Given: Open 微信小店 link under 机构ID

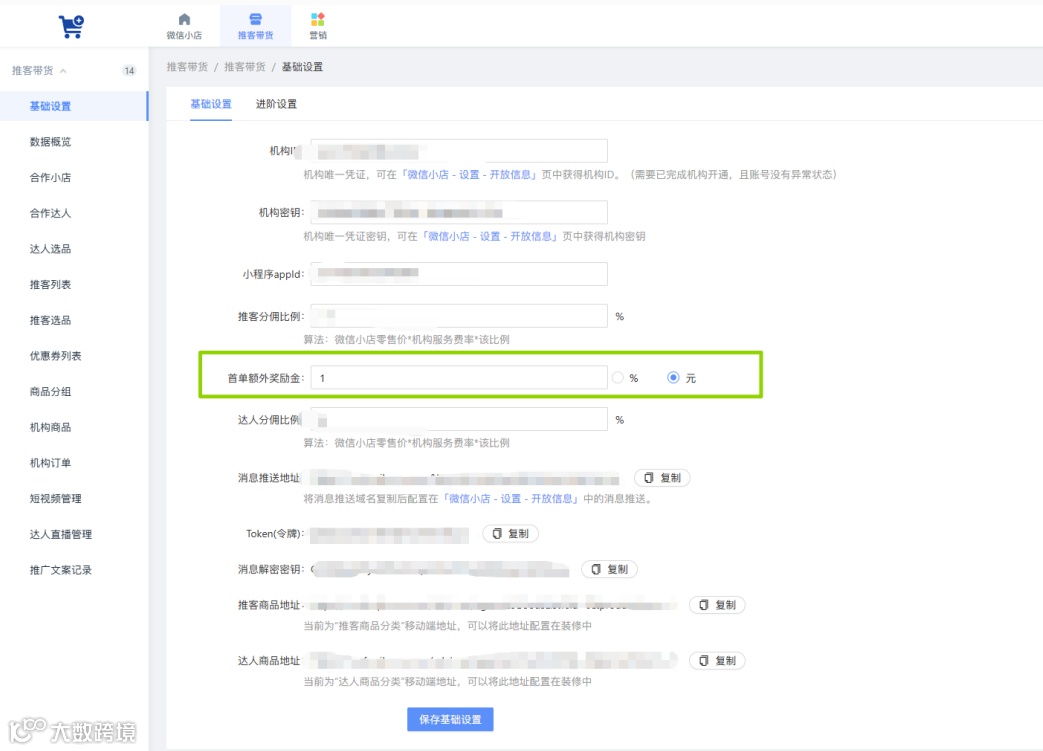Looking at the screenshot, I should point(469,175).
